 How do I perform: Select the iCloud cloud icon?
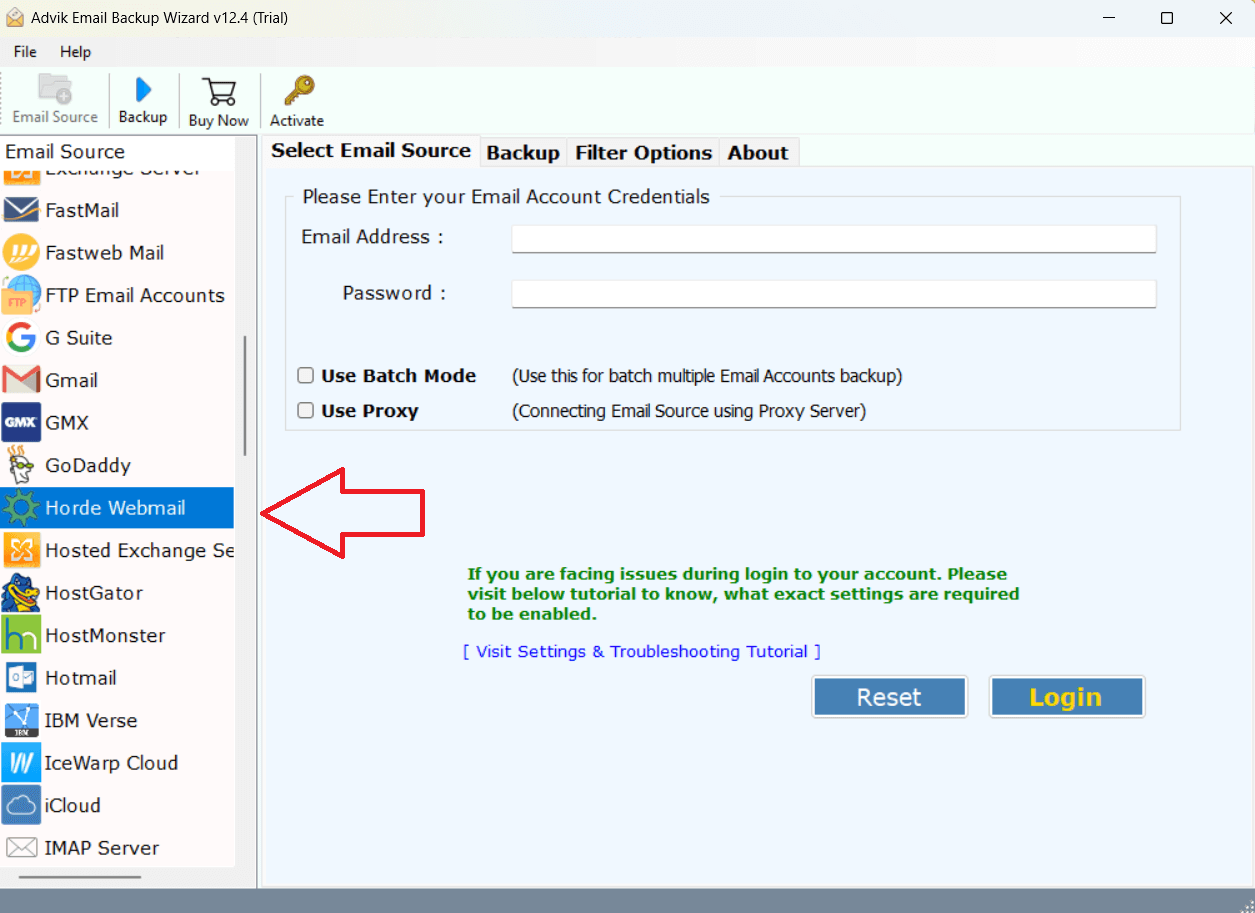click(x=21, y=805)
